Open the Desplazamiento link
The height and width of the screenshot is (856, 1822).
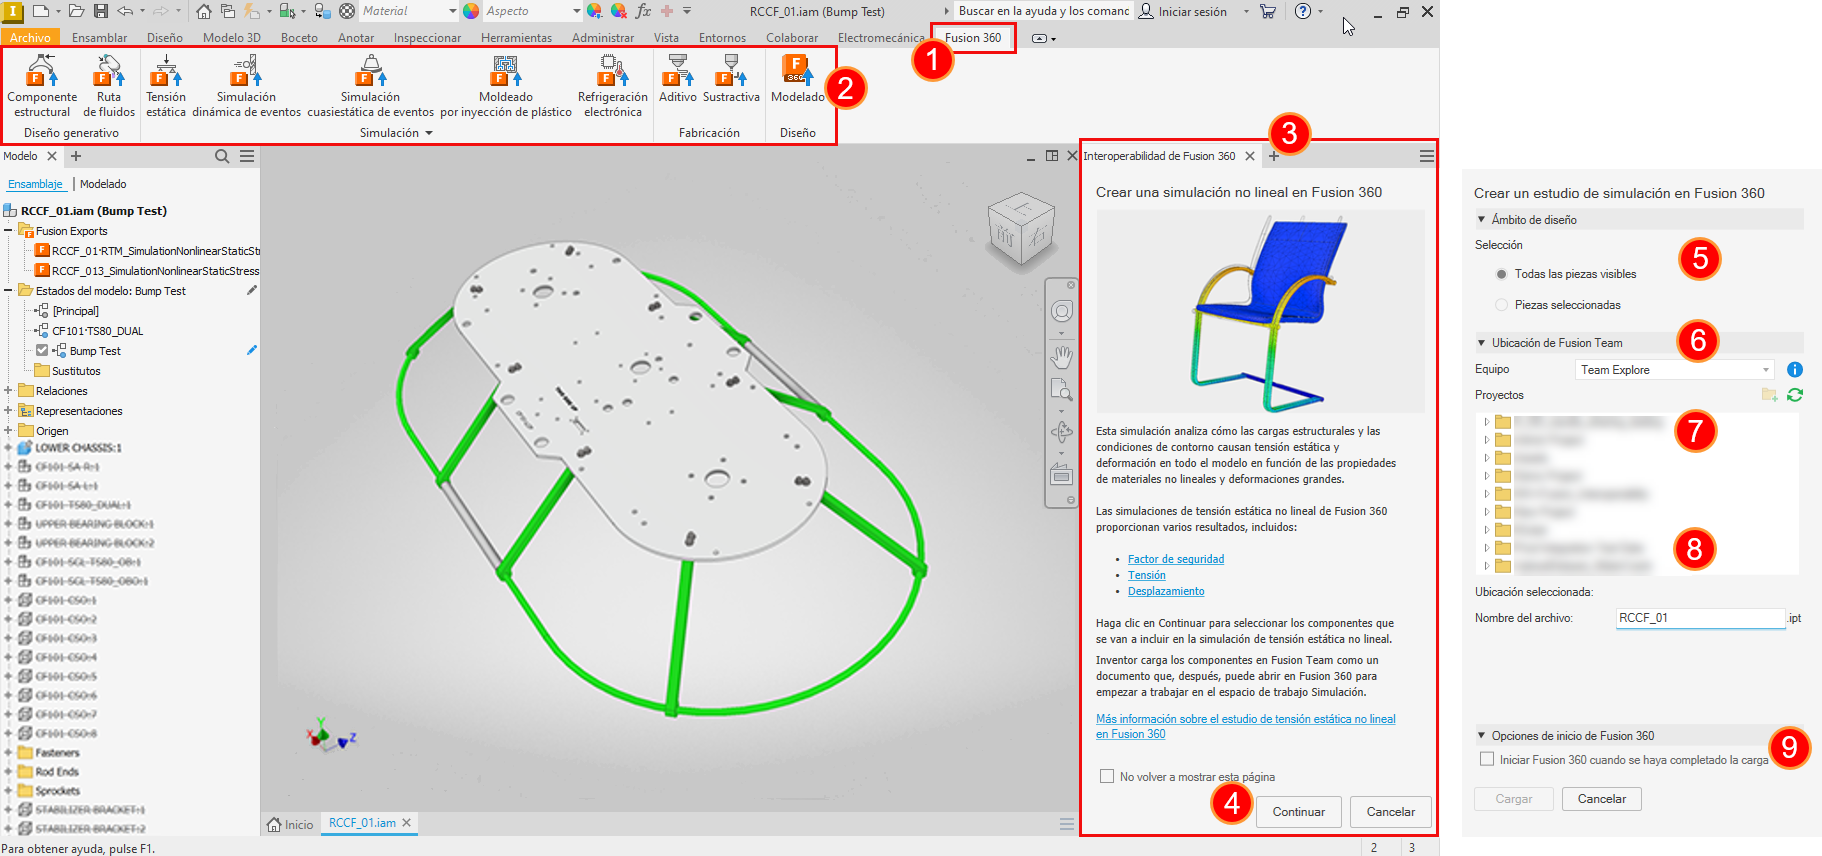pos(1166,591)
